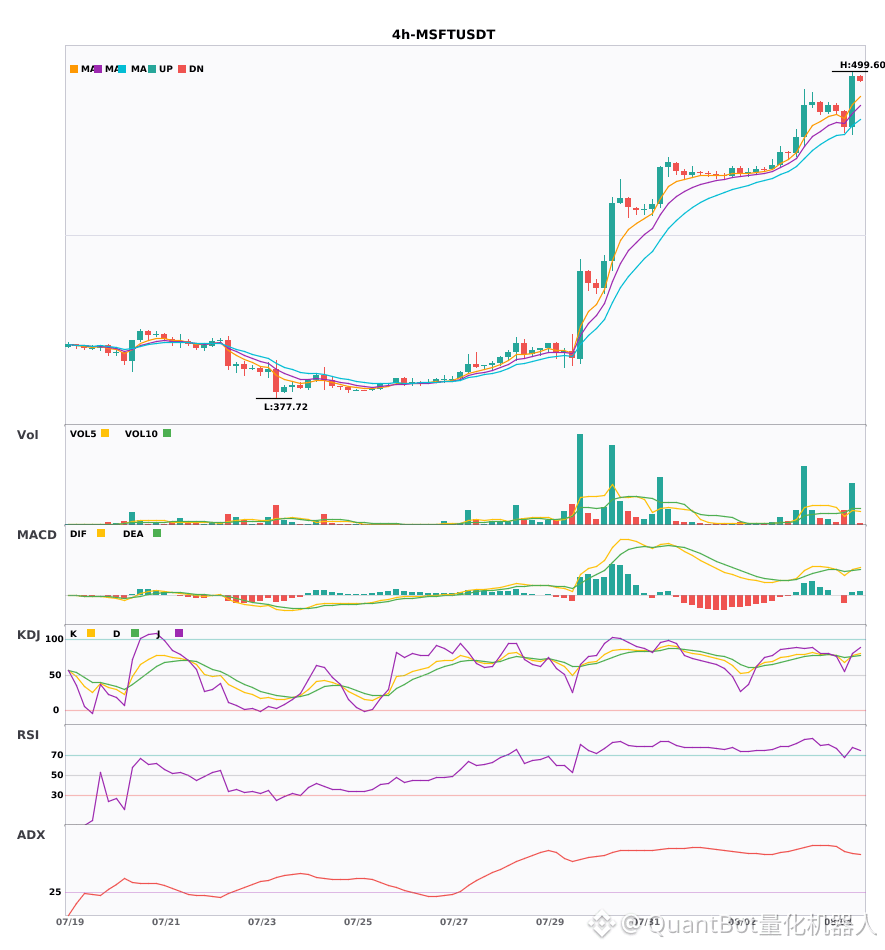Click the KDJ panel label
Image resolution: width=885 pixels, height=950 pixels.
[x=28, y=635]
